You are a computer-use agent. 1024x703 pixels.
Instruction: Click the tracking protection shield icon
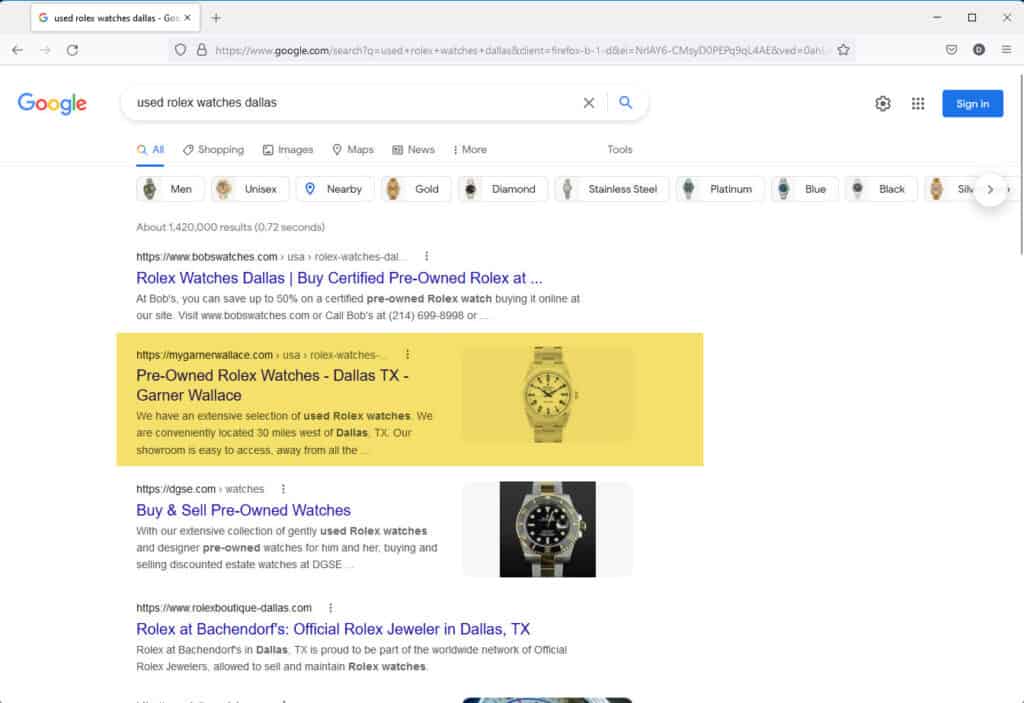(x=180, y=50)
